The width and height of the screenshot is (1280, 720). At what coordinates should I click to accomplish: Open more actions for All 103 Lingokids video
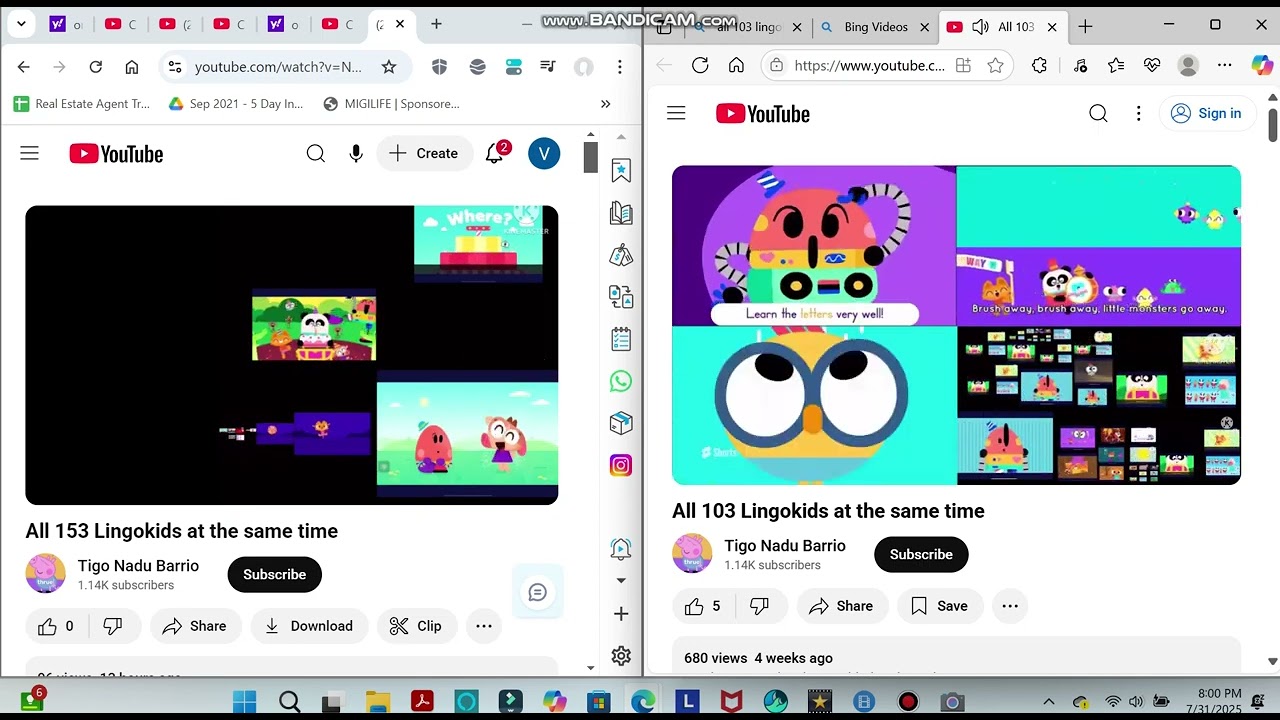tap(1010, 606)
